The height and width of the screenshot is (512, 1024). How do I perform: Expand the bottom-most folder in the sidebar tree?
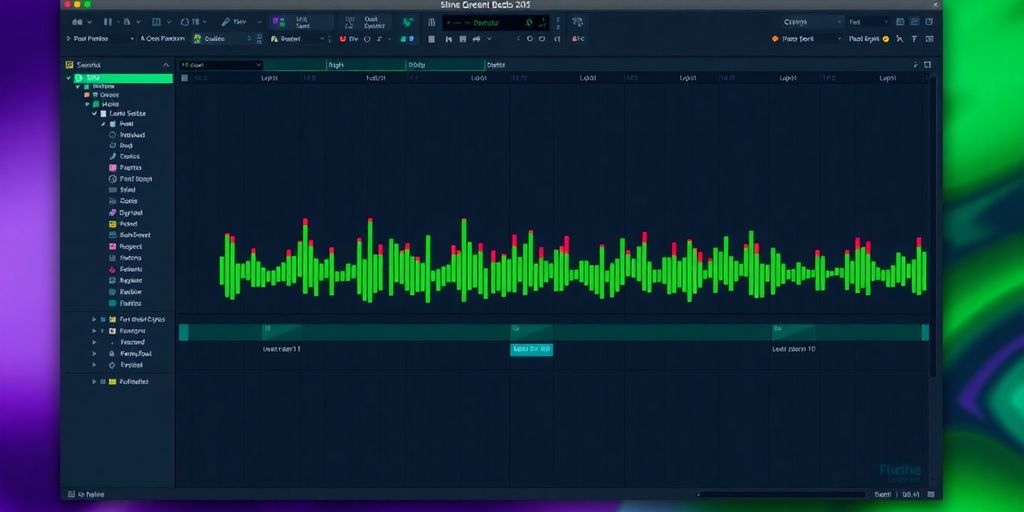point(94,381)
